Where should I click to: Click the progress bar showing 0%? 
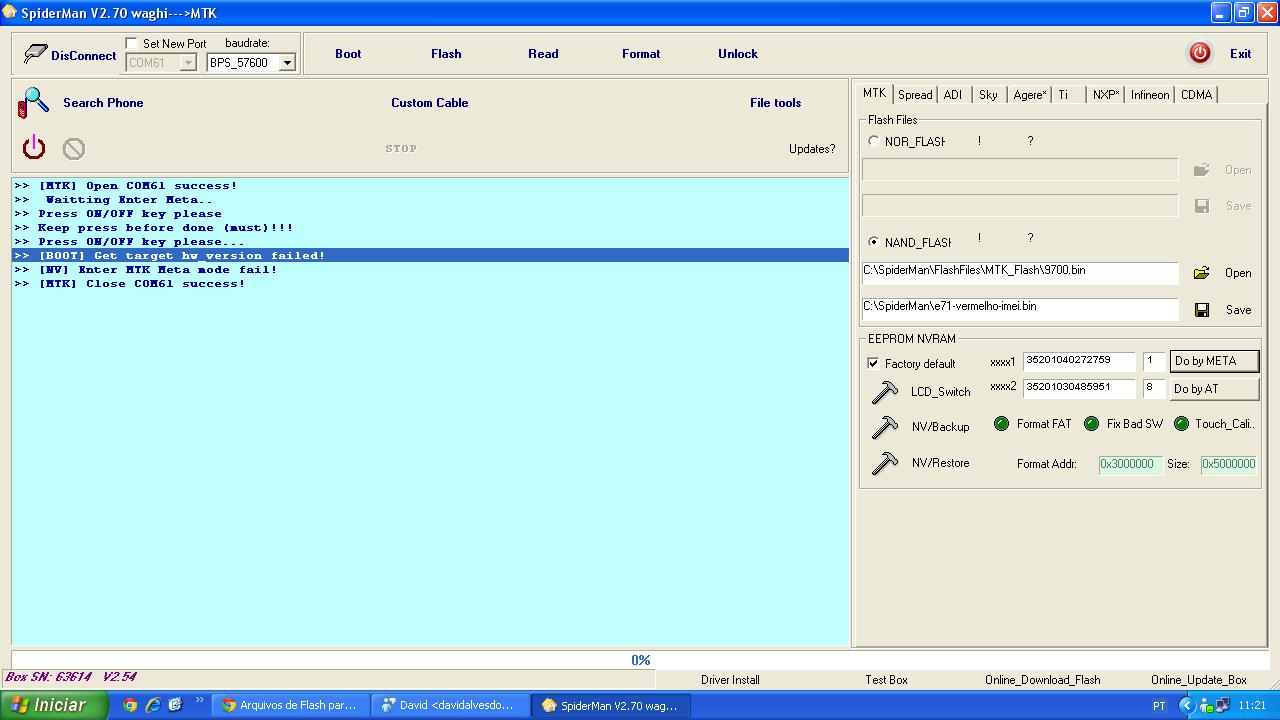(640, 660)
